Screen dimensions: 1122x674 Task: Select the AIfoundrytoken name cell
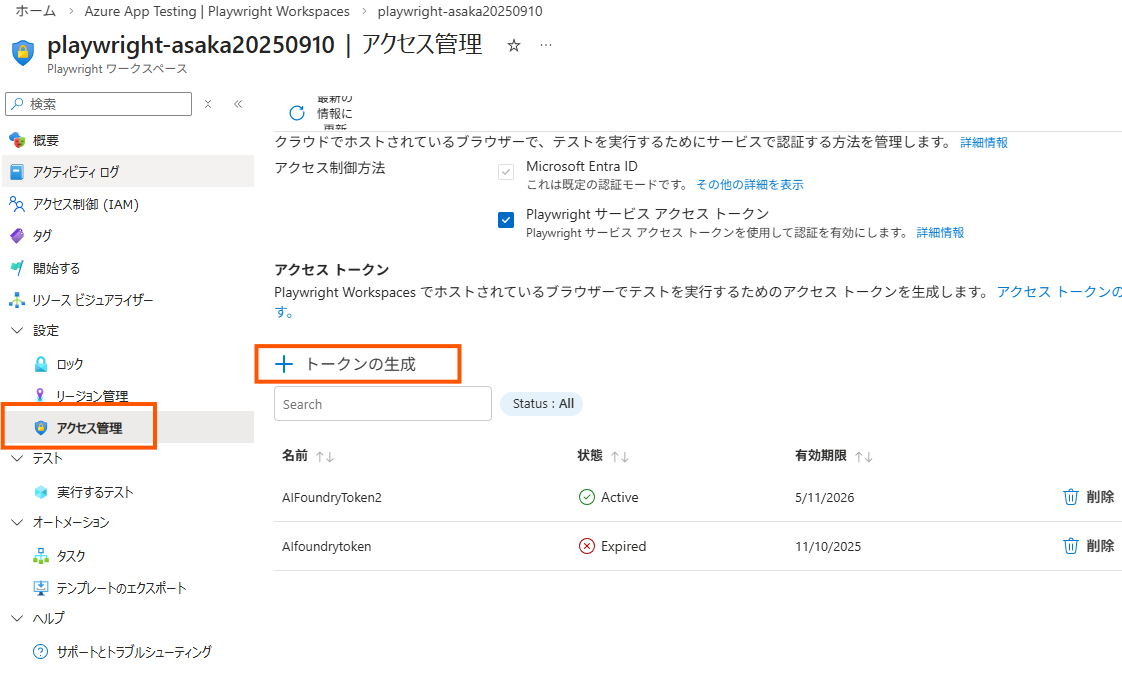pos(326,546)
